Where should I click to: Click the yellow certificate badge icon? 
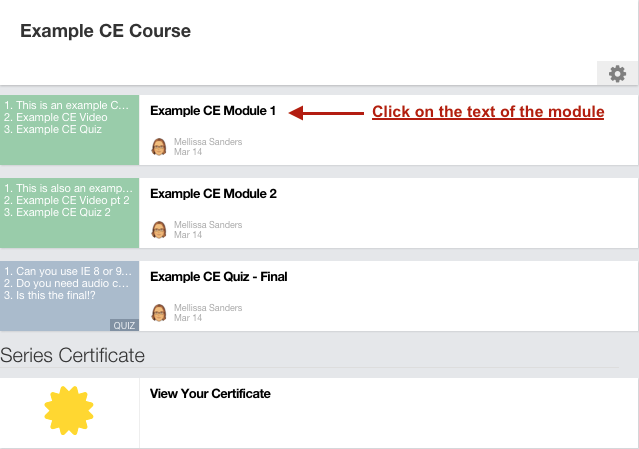[x=69, y=410]
